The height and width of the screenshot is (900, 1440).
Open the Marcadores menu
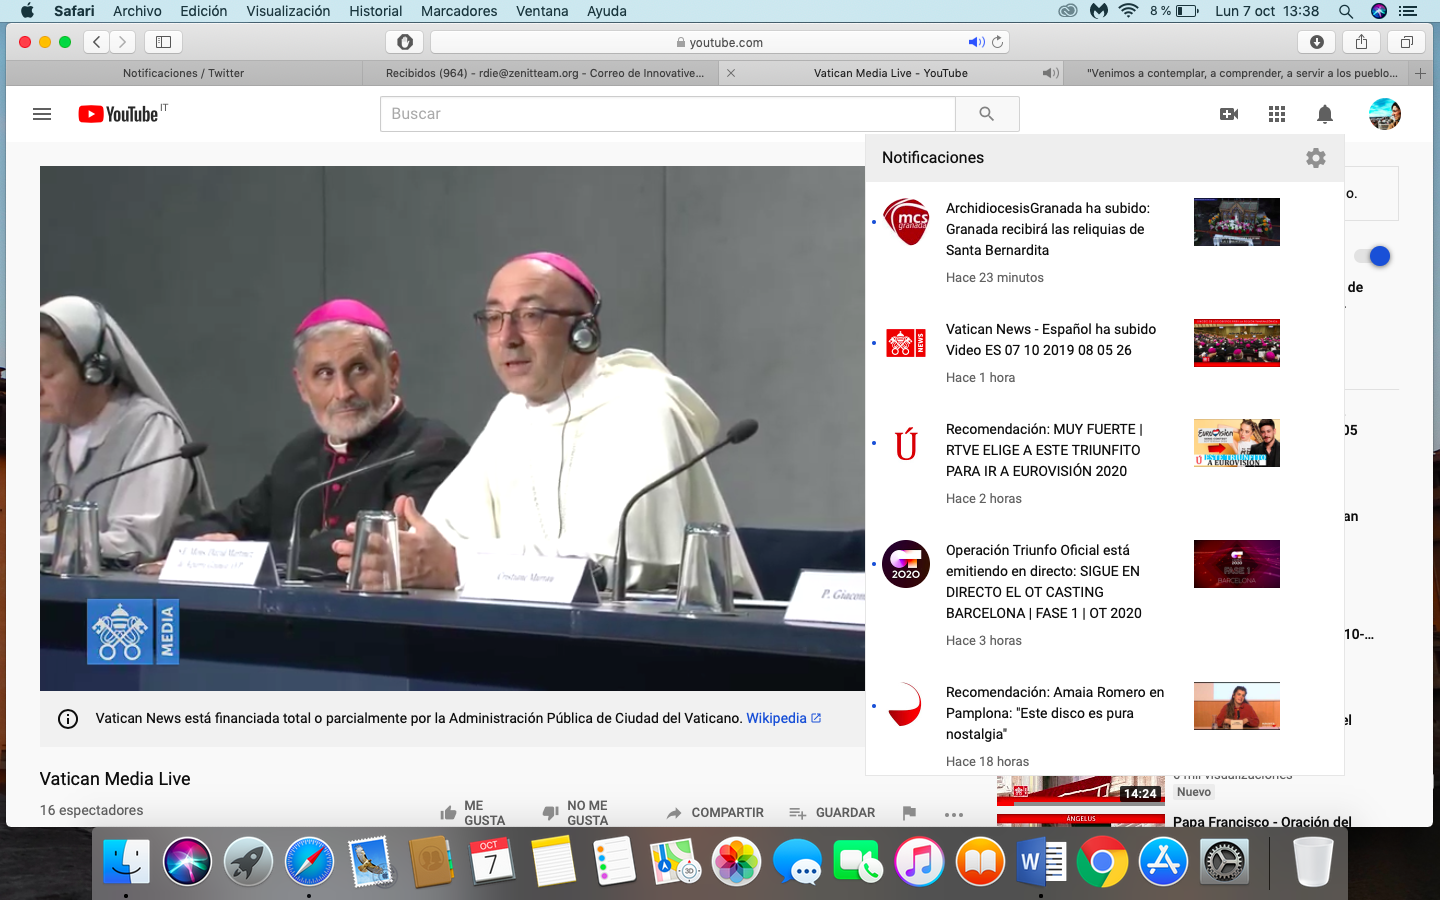pyautogui.click(x=459, y=11)
